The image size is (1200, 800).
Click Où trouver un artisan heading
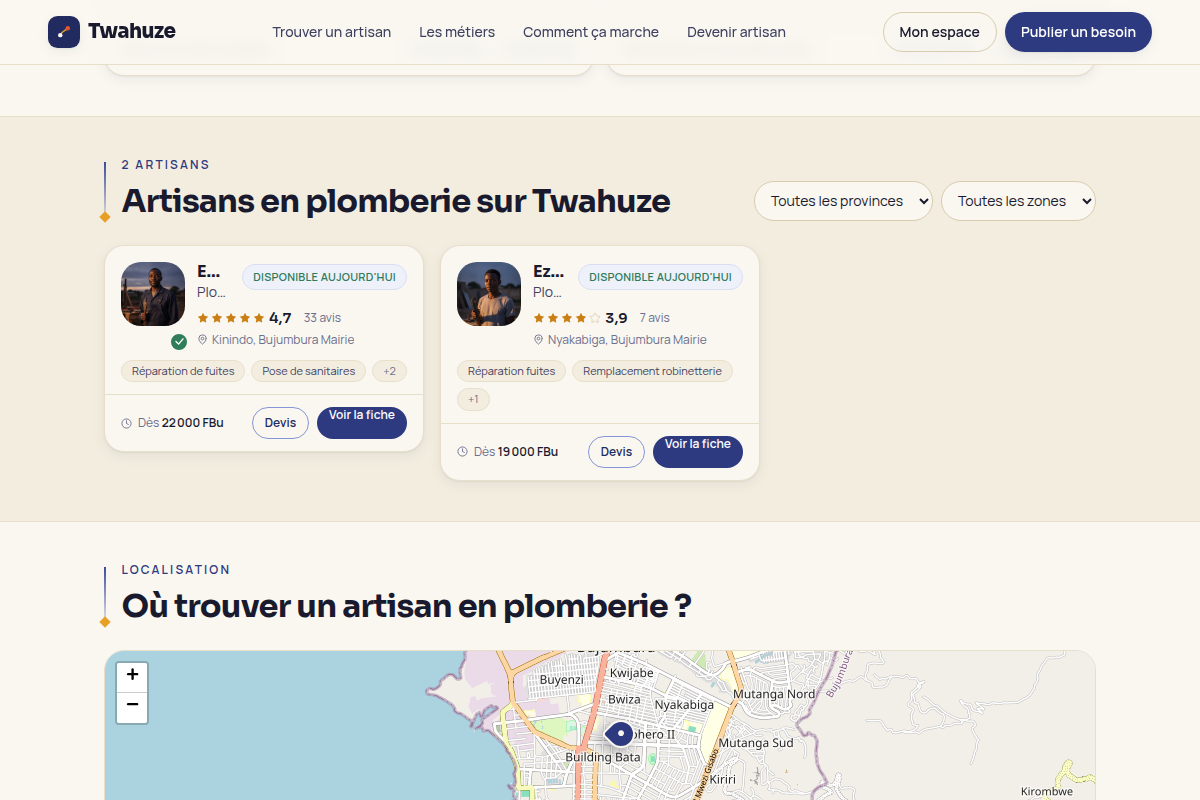407,606
